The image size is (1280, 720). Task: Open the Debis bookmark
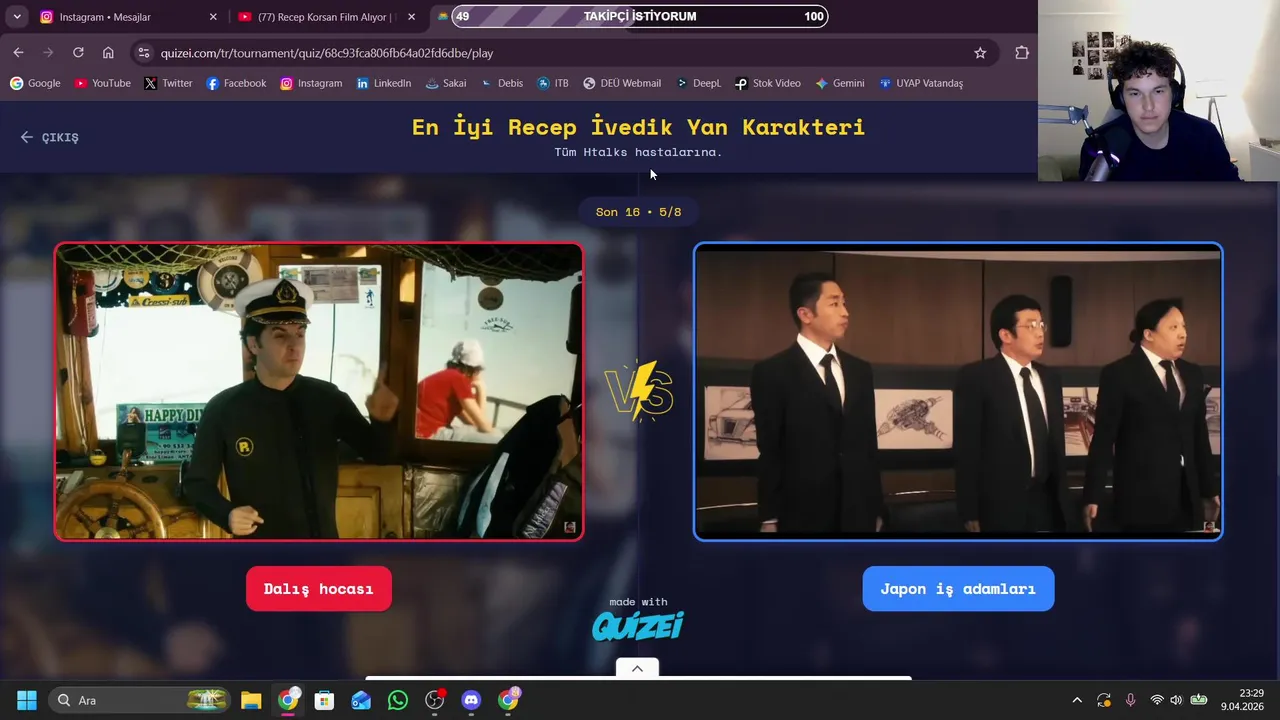(502, 83)
